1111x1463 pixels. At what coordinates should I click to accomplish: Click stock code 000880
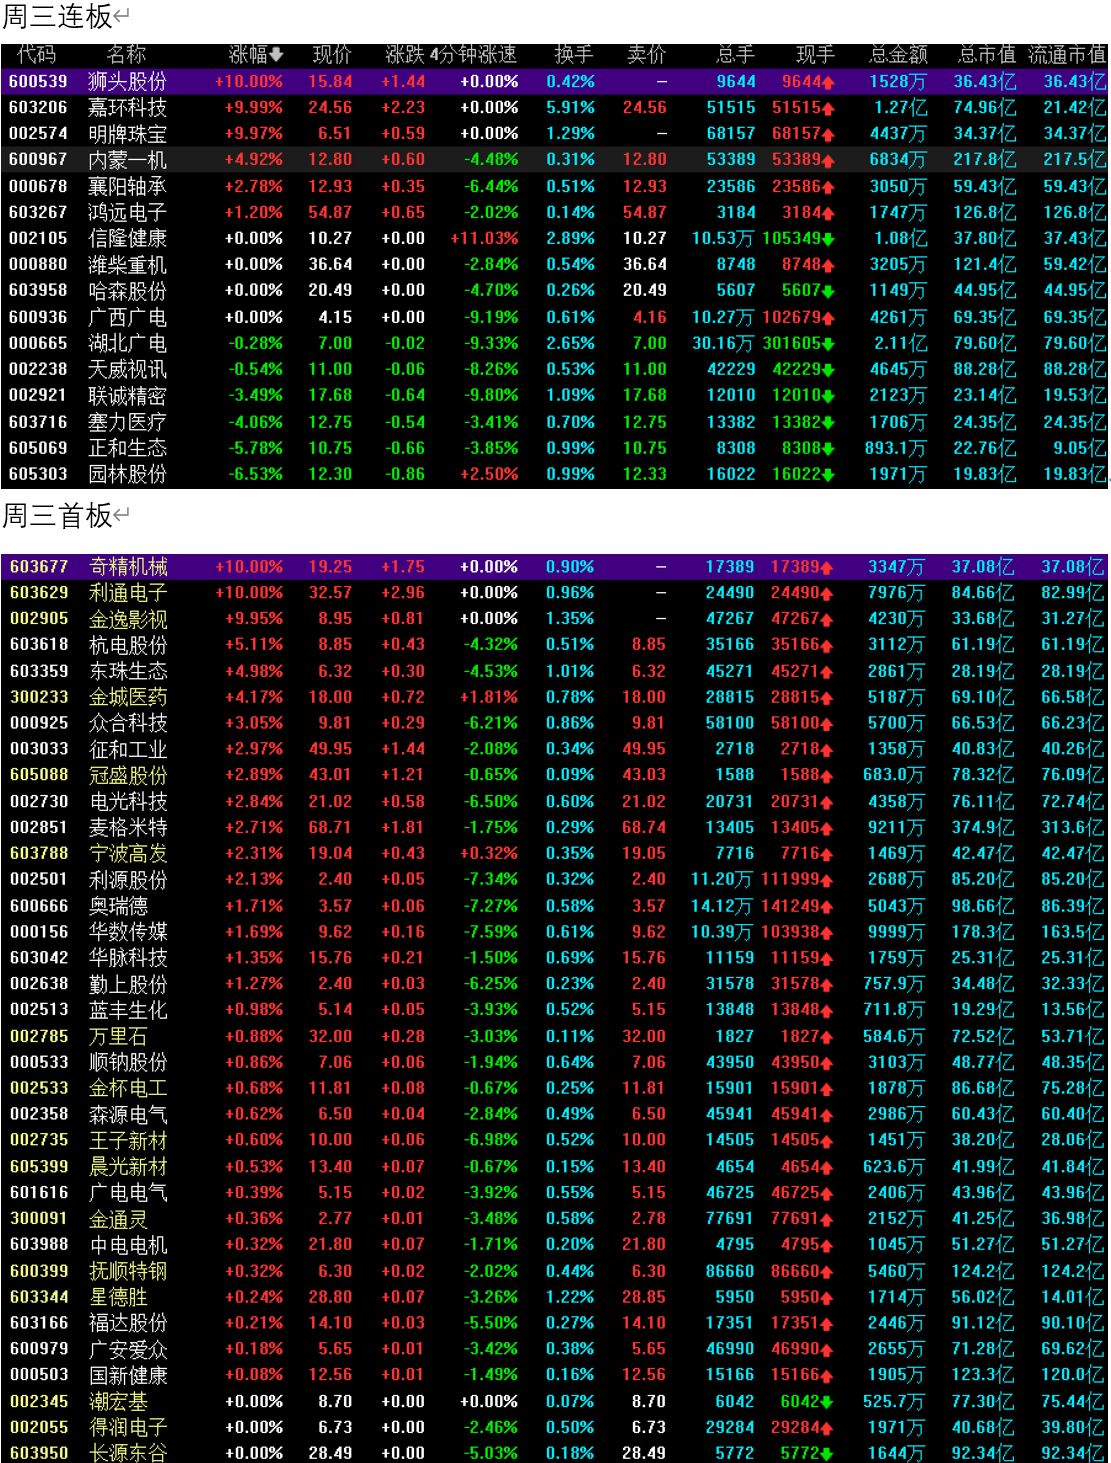[38, 264]
